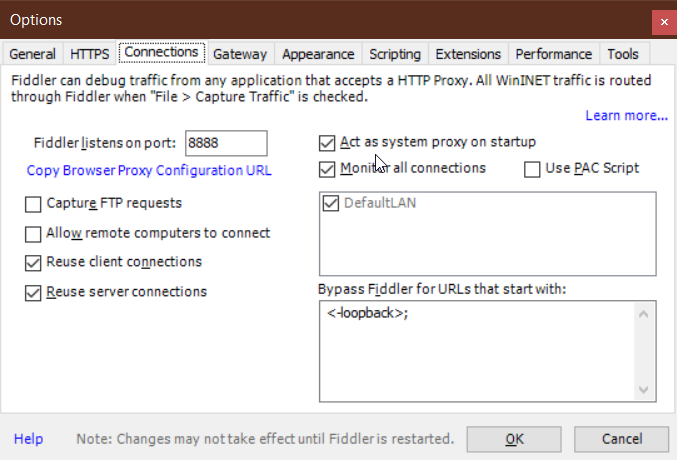Switch to the General tab
677x460 pixels.
32,54
